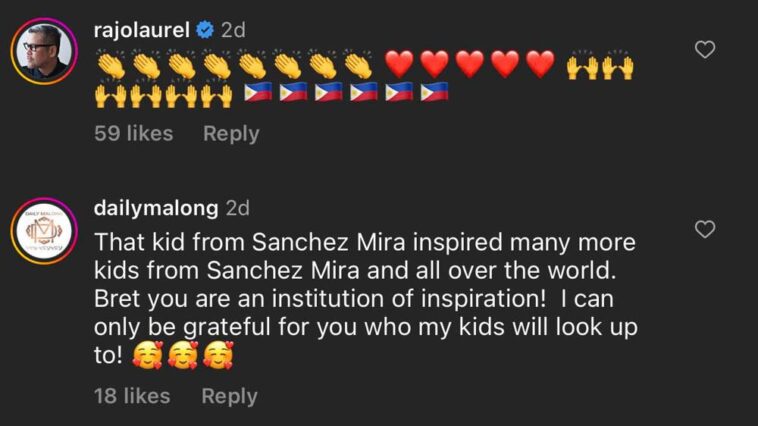Click the 2d timestamp beside dailymalong
Viewport: 758px width, 426px height.
click(238, 208)
